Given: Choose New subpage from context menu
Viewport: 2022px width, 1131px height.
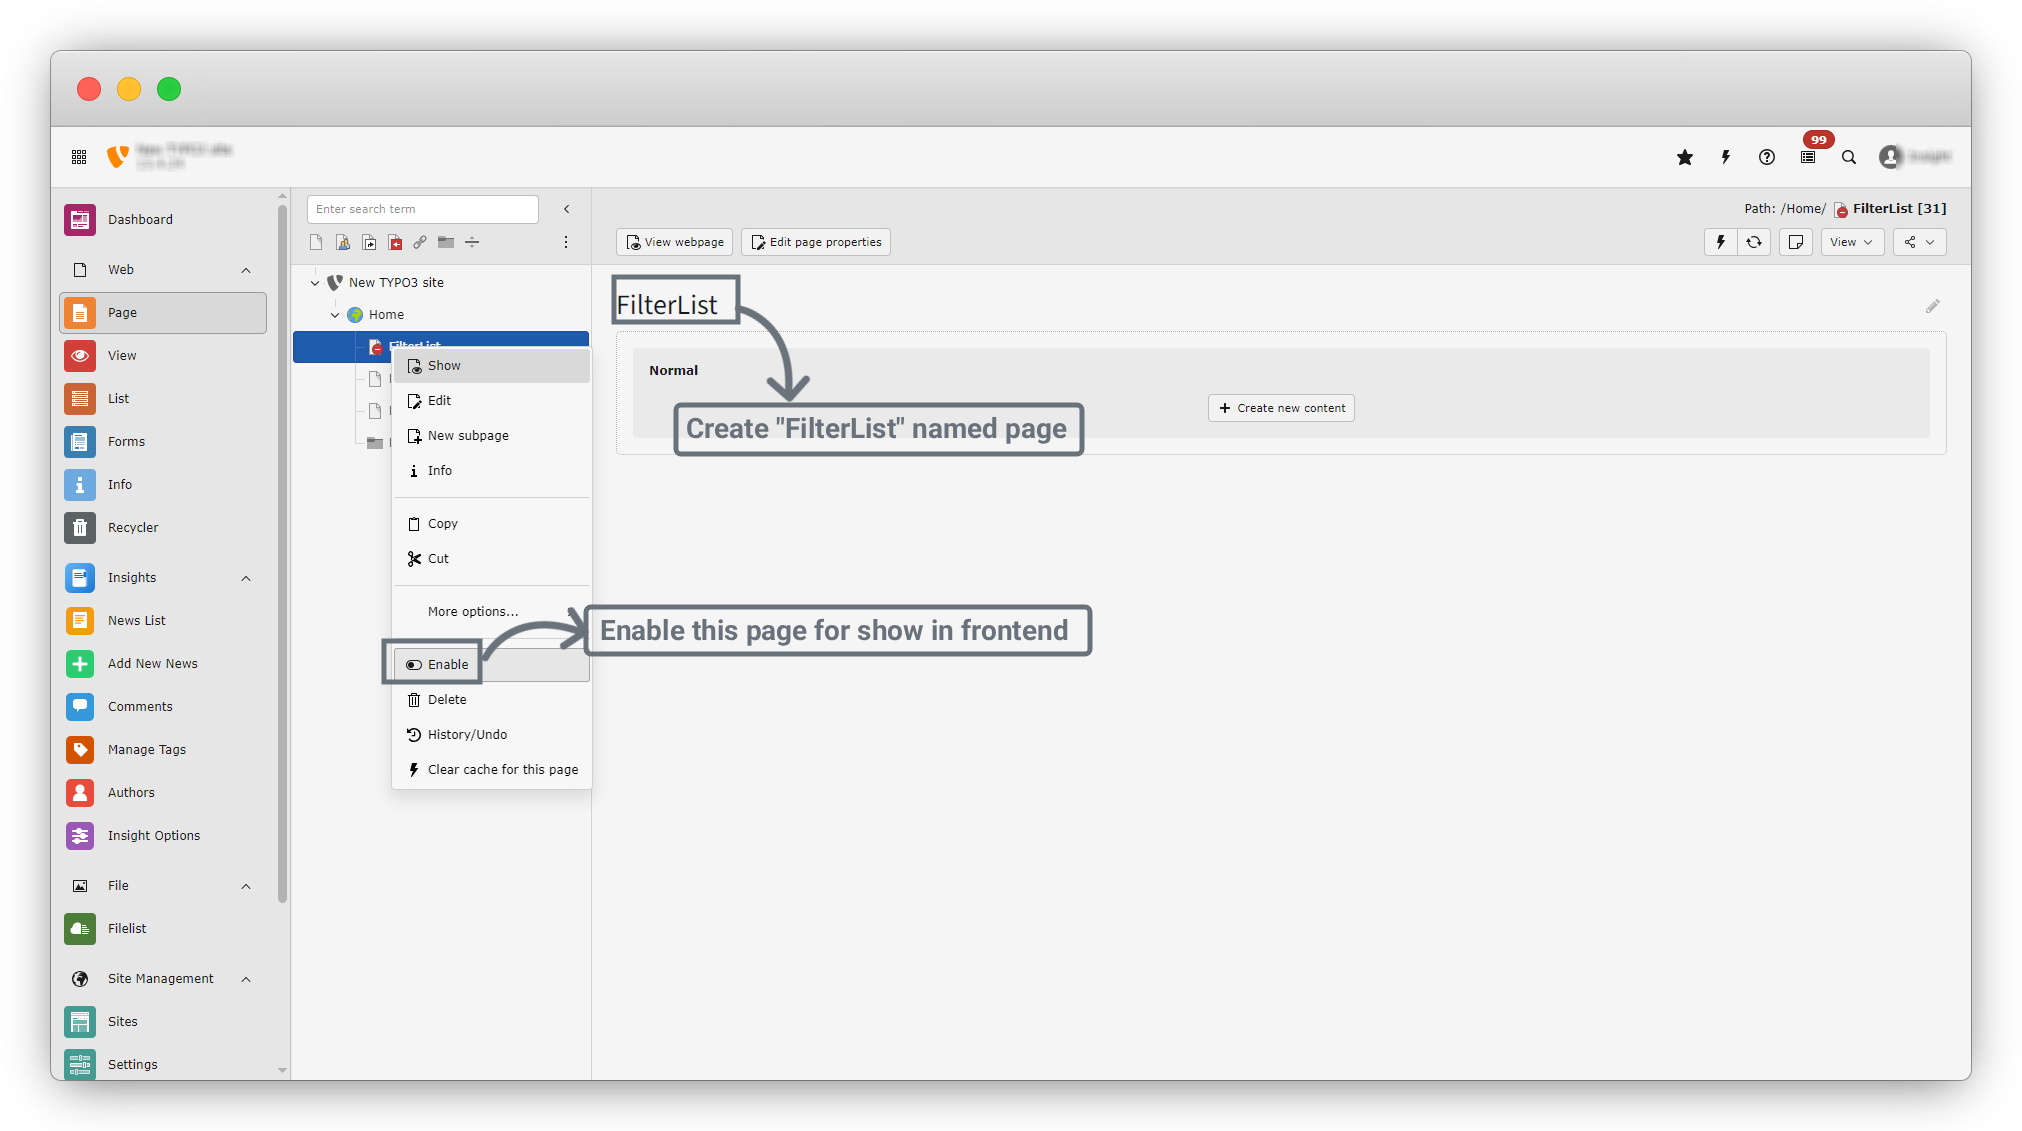Looking at the screenshot, I should pyautogui.click(x=468, y=436).
